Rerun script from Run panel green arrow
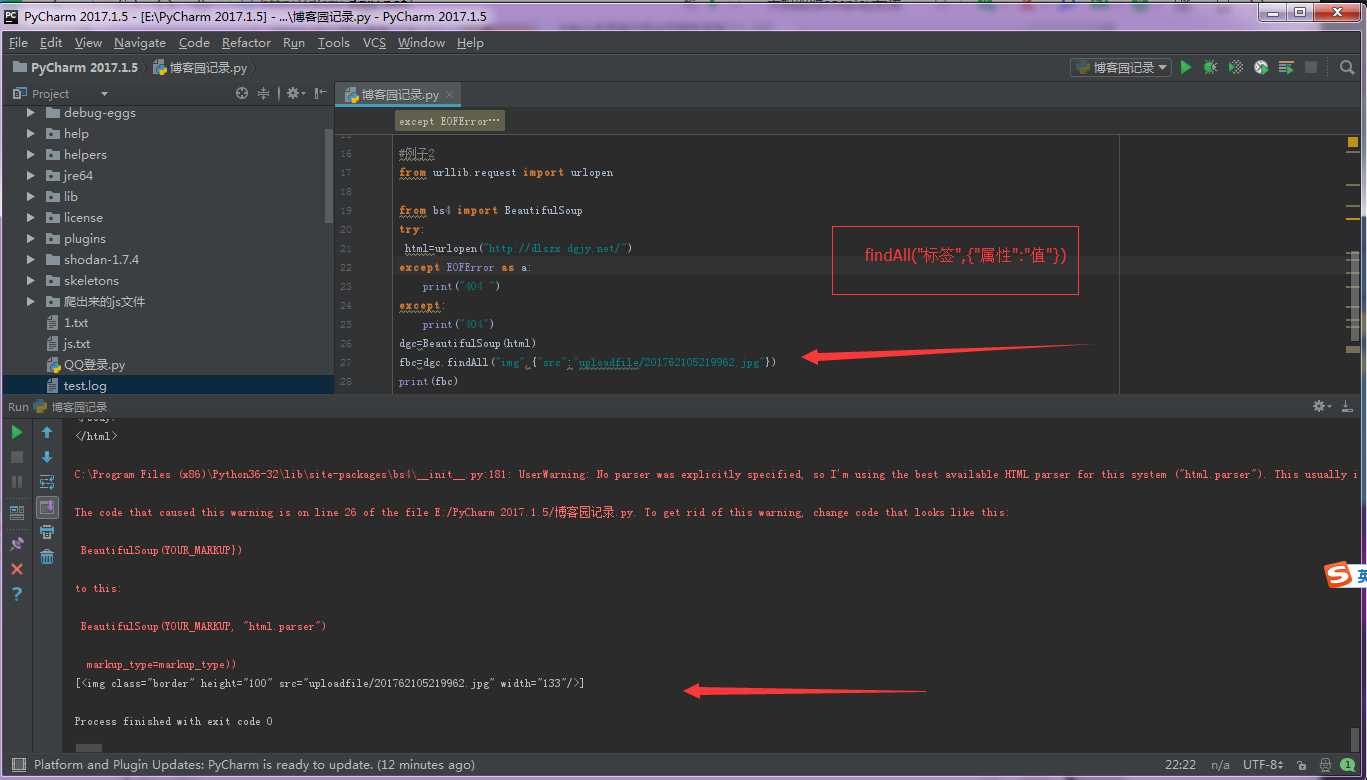The width and height of the screenshot is (1367, 780). click(x=17, y=432)
